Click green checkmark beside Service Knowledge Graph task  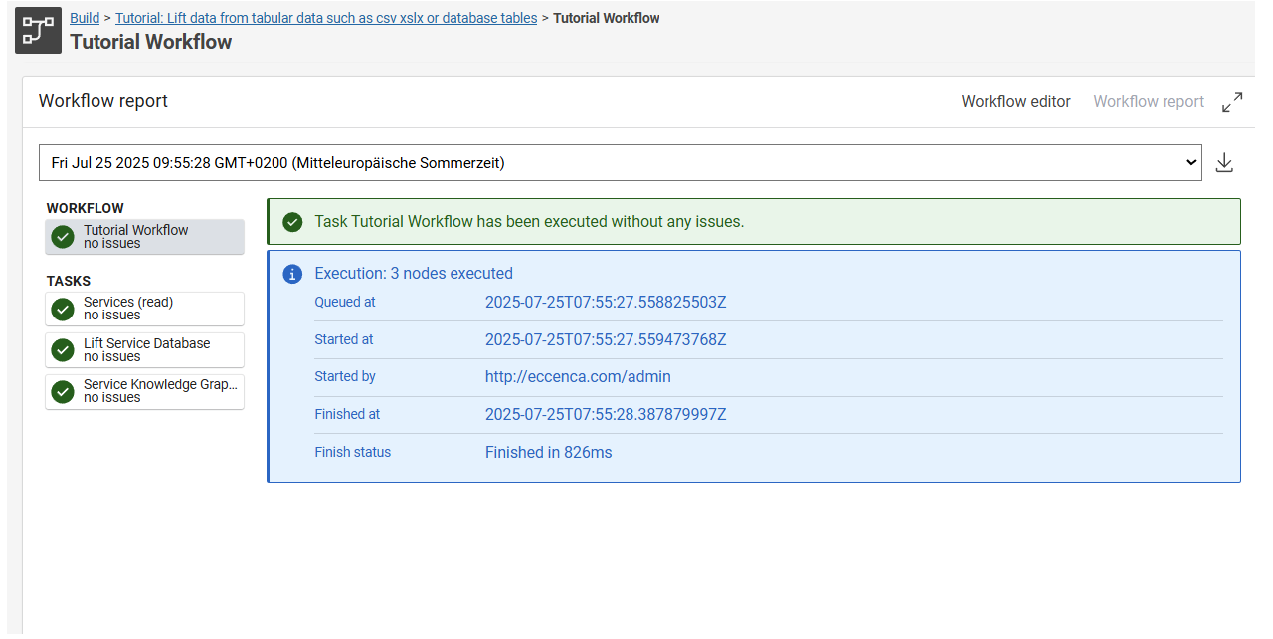(x=63, y=391)
